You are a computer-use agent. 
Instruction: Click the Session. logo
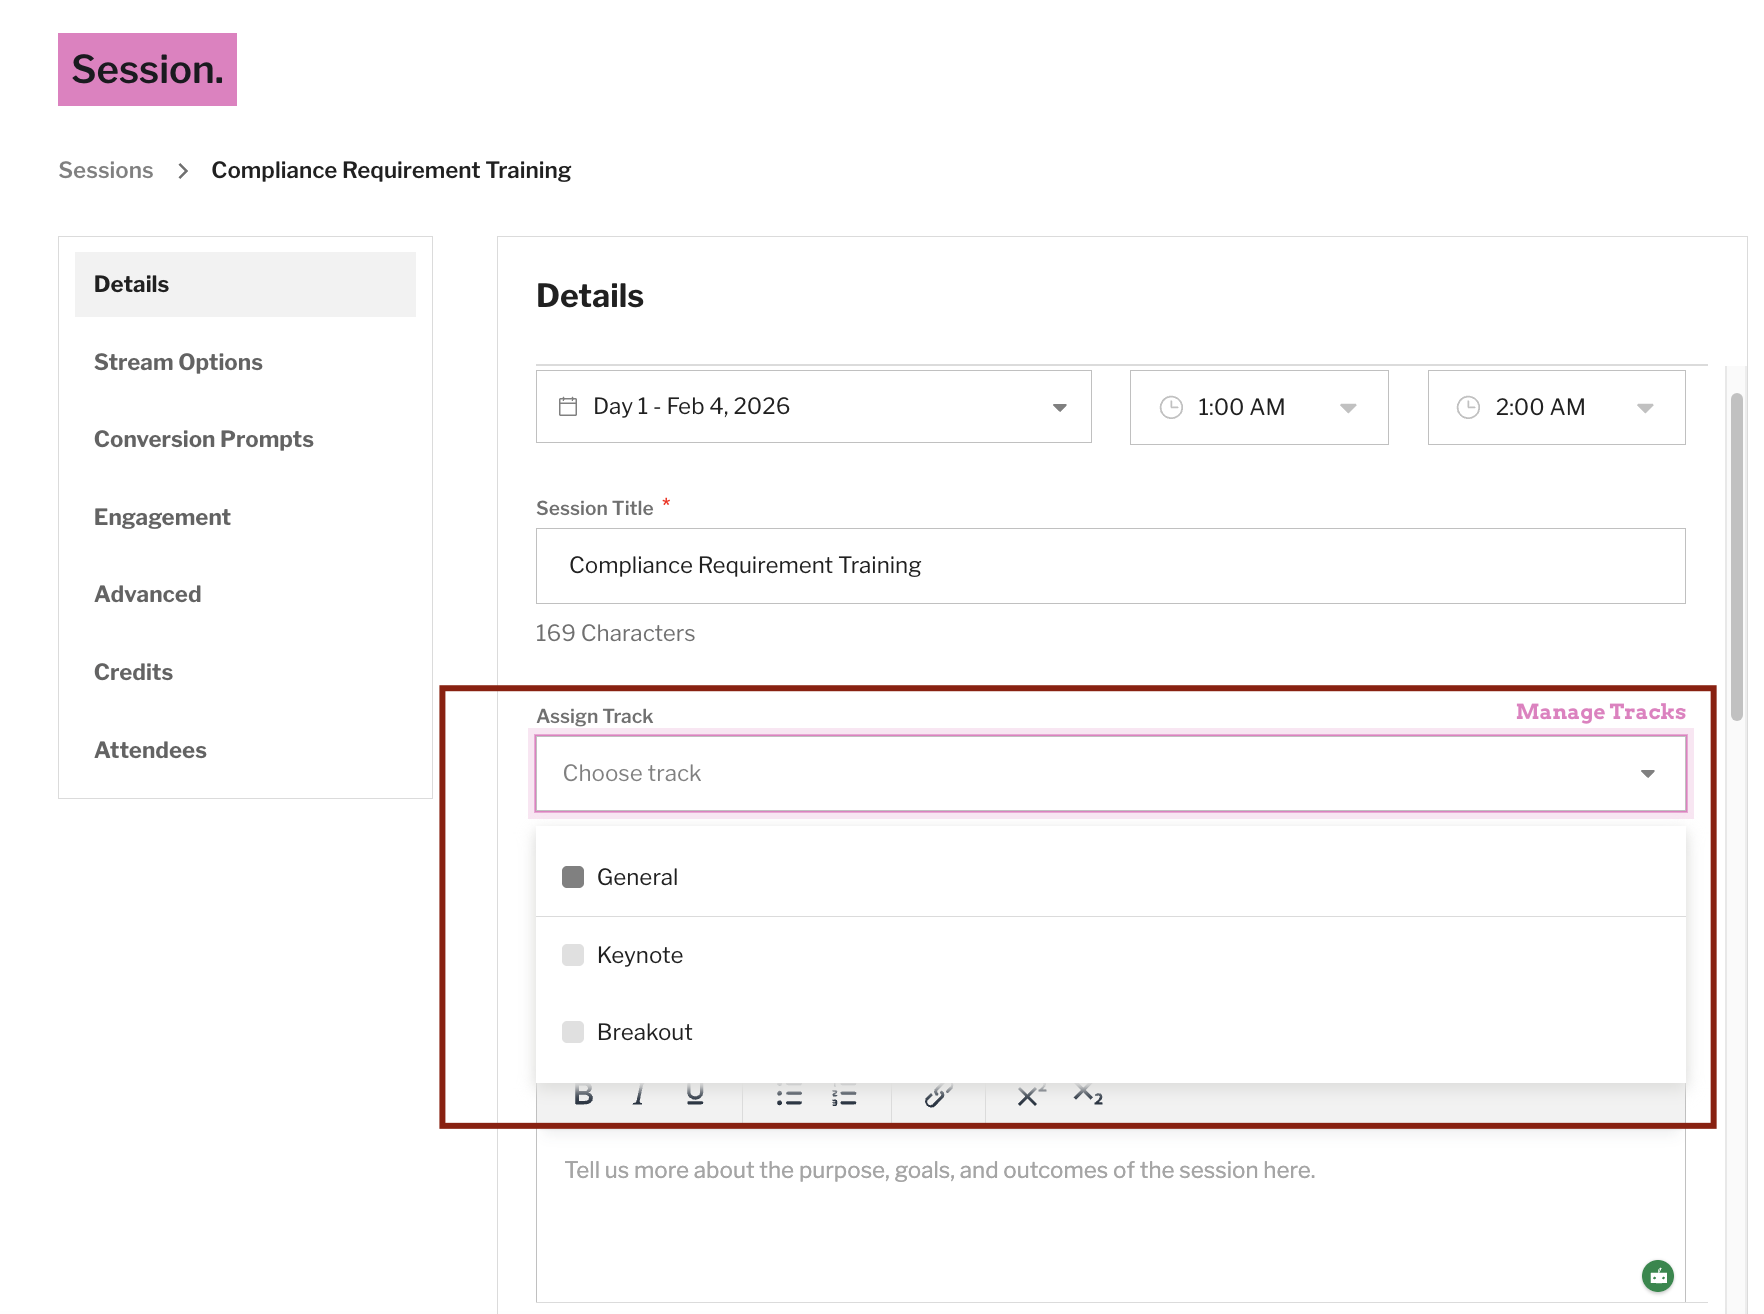point(147,69)
